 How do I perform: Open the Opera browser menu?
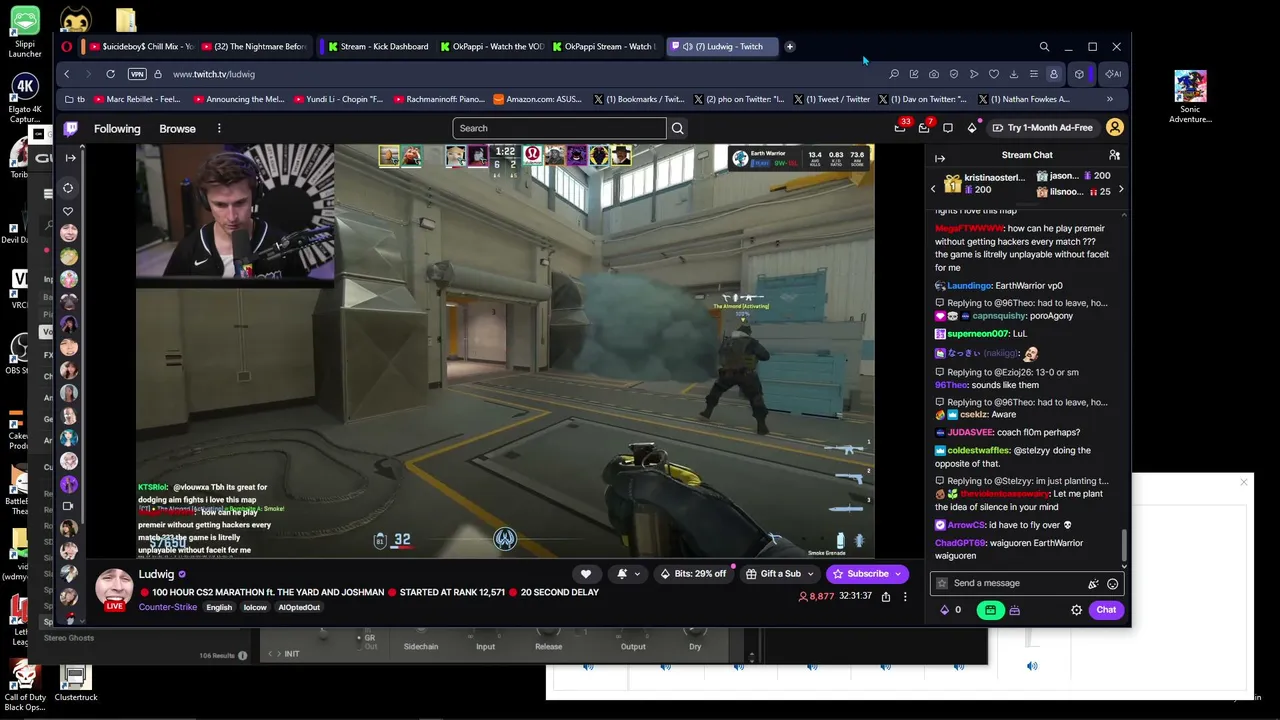click(x=67, y=46)
